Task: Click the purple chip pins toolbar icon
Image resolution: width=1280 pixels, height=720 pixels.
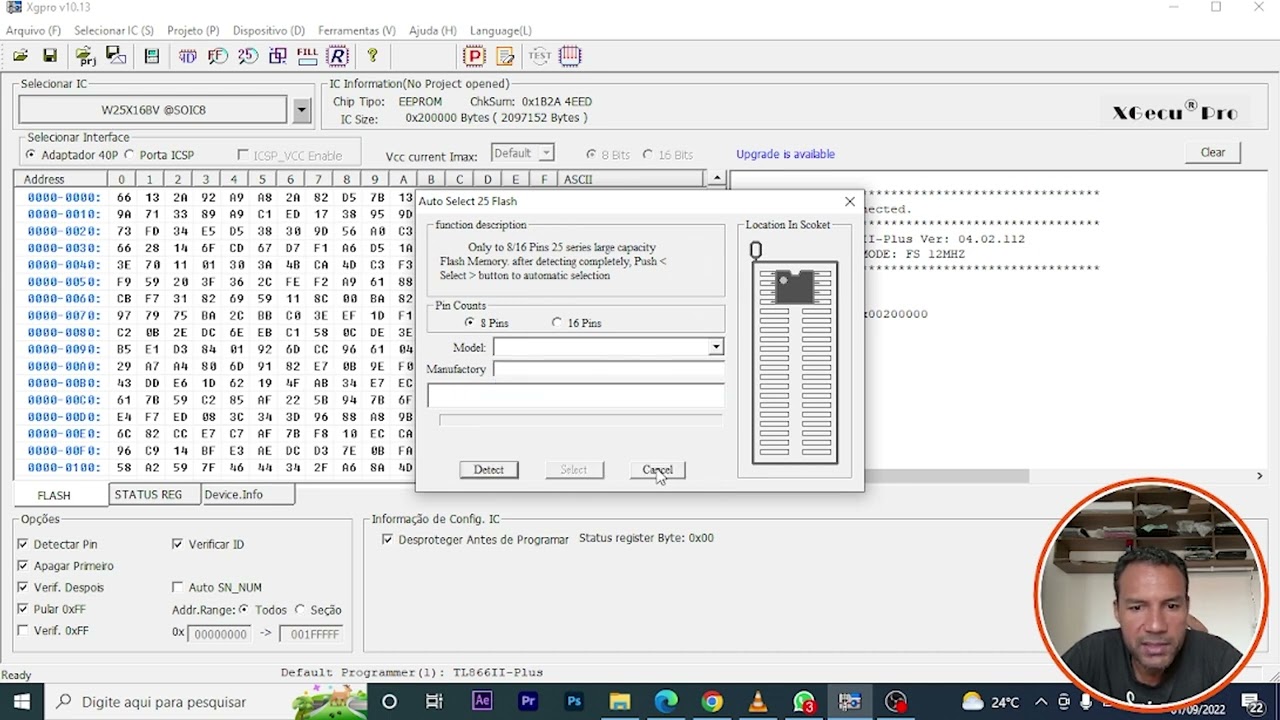Action: [x=570, y=56]
